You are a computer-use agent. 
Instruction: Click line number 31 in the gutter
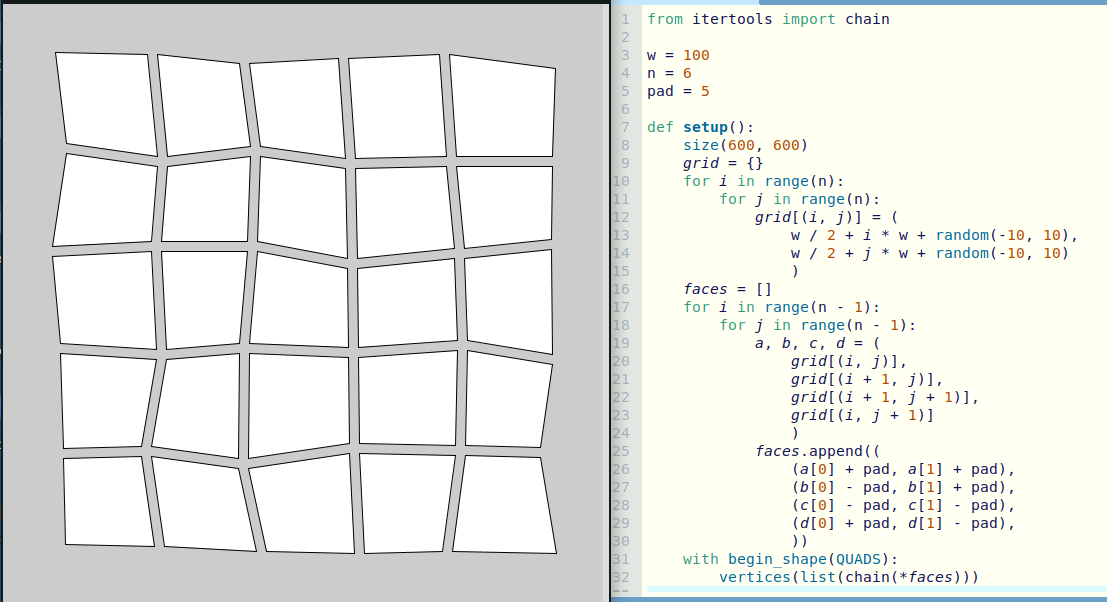pos(621,559)
